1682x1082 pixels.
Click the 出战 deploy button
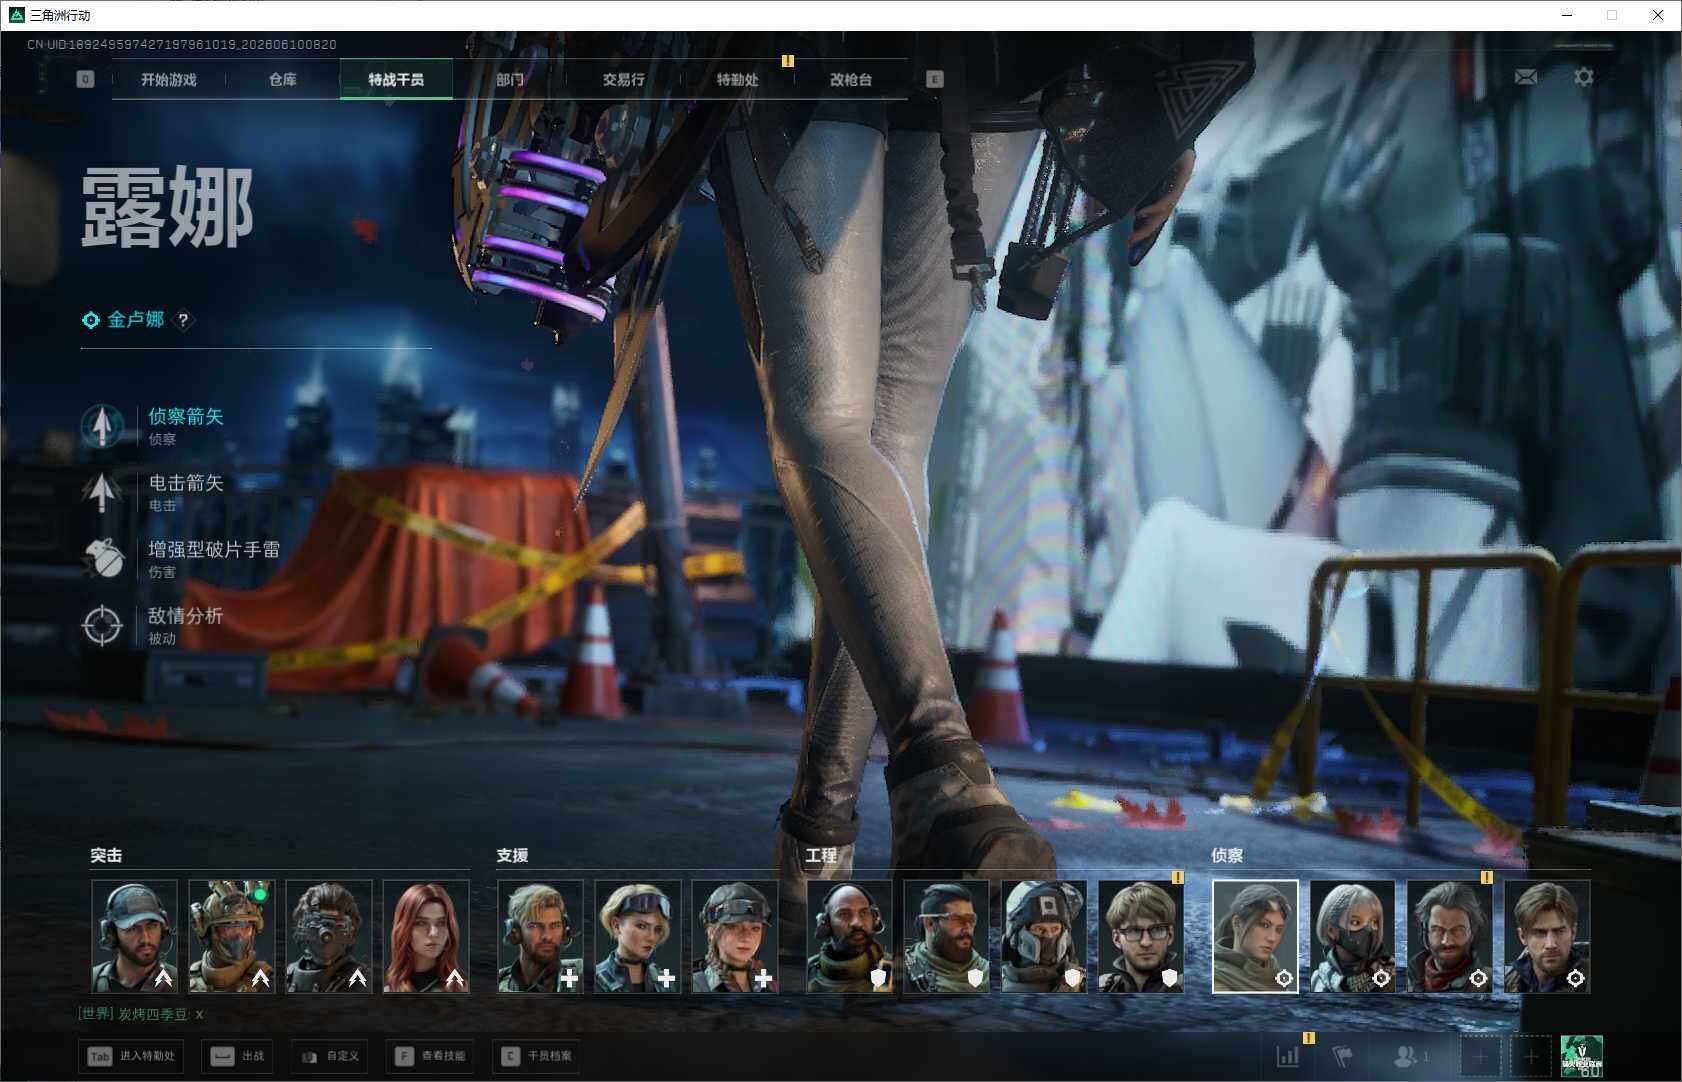[x=237, y=1056]
